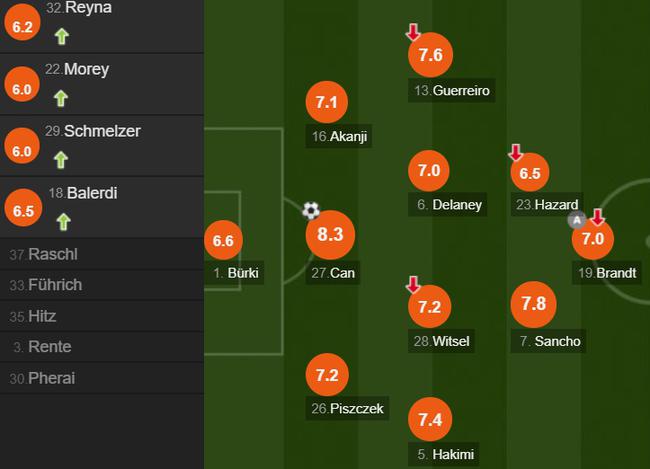The image size is (650, 469).
Task: Click red substitution arrow on Witsel
Action: click(x=413, y=284)
